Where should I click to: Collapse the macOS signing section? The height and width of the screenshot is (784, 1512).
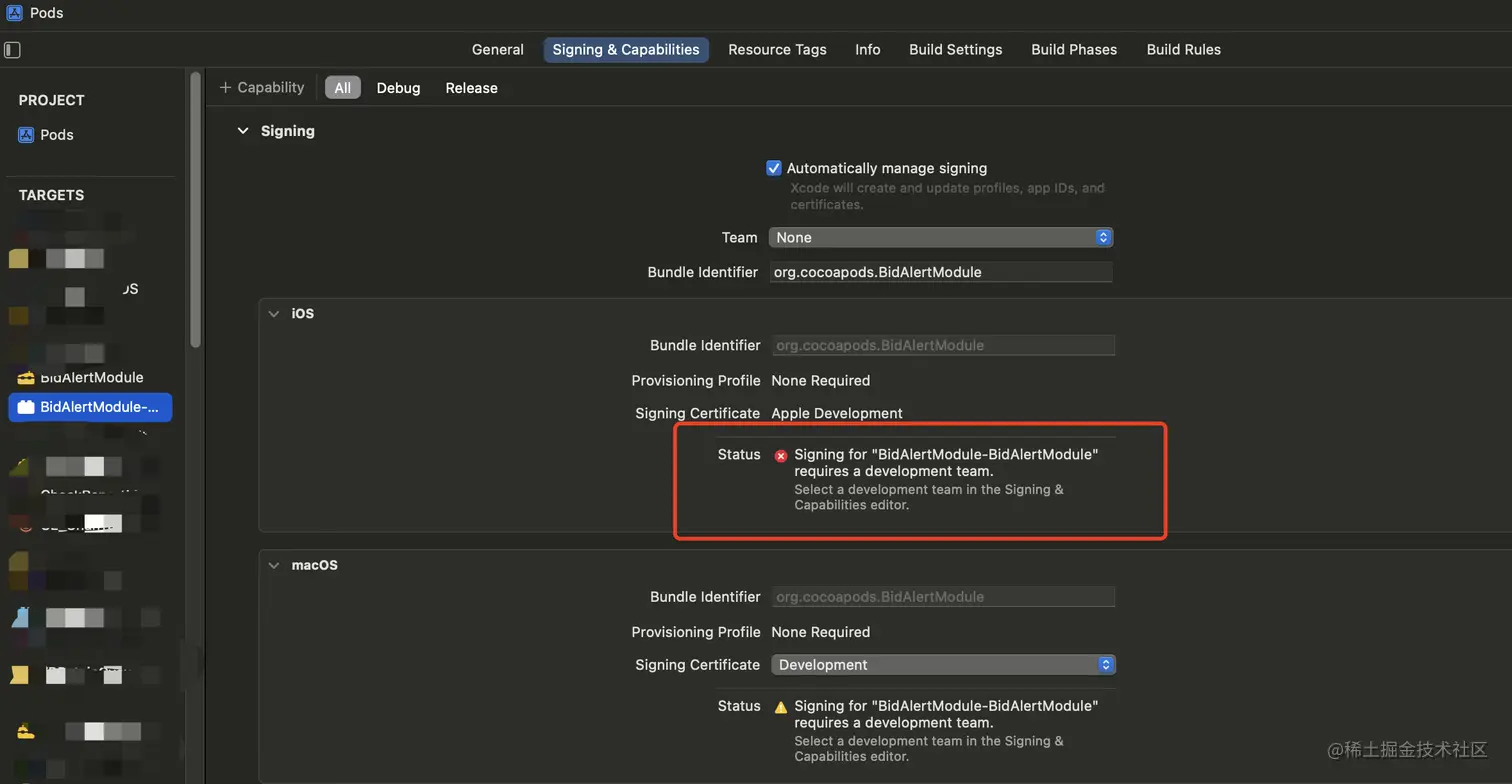(273, 565)
